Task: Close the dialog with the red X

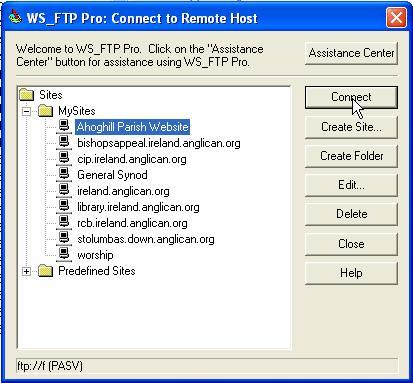Action: click(396, 17)
